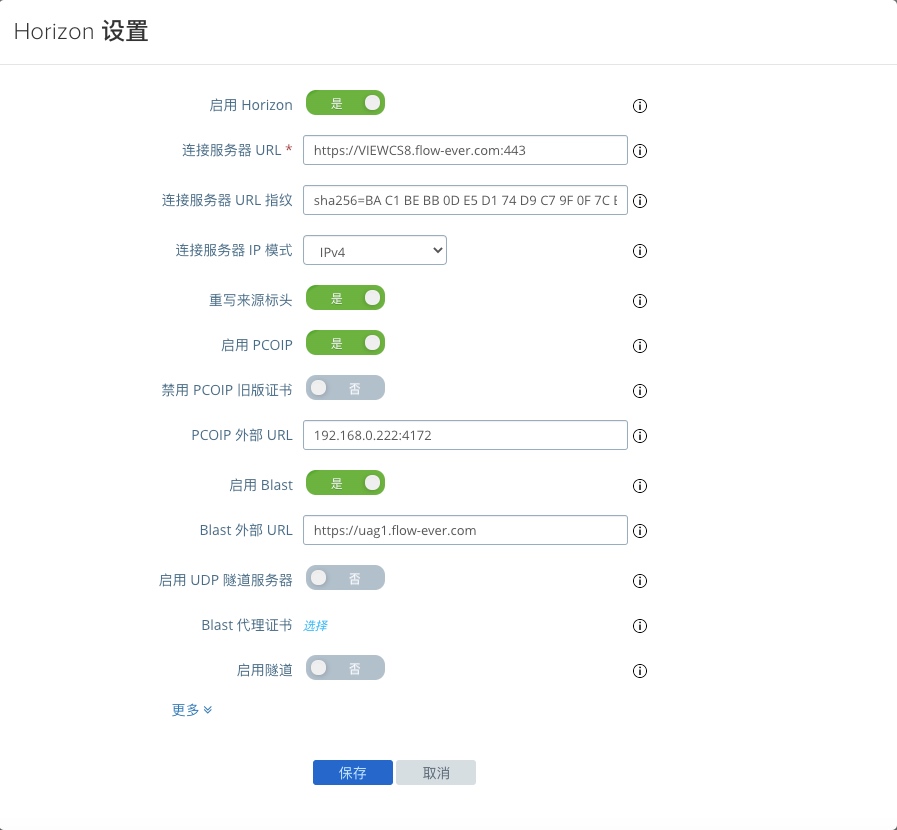Disable the 启用 Horizon toggle
Image resolution: width=897 pixels, height=830 pixels.
345,103
